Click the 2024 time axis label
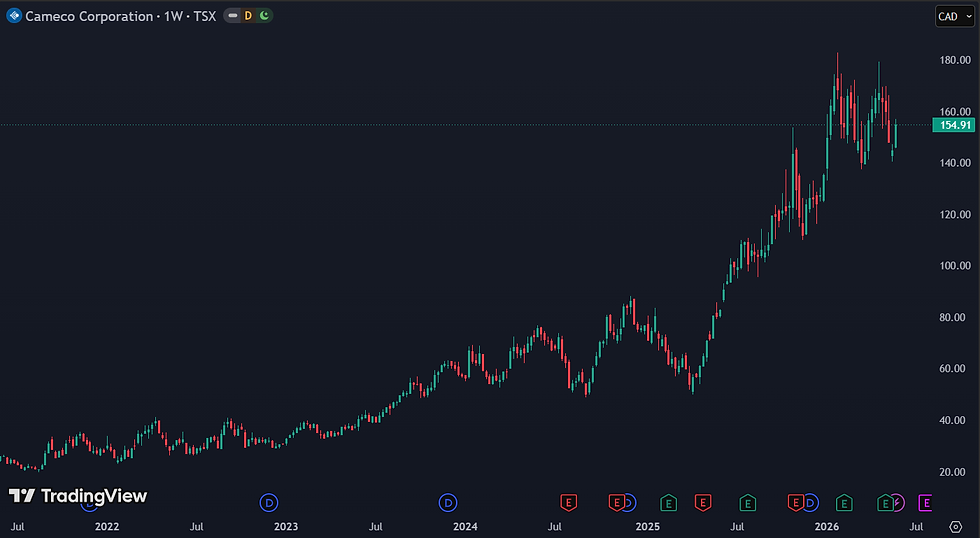The image size is (980, 538). [x=465, y=527]
